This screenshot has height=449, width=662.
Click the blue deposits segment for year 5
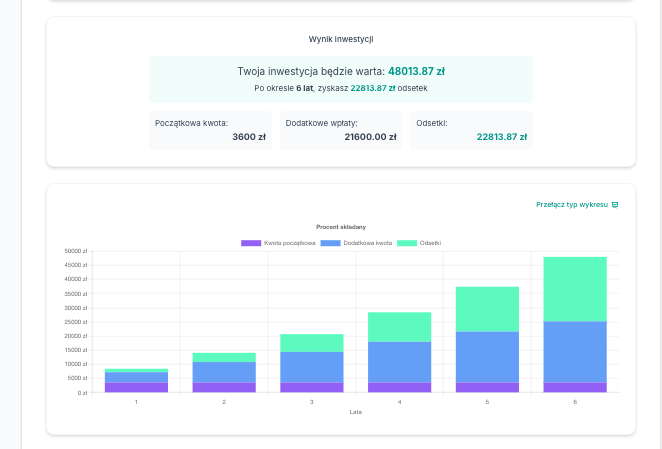tap(487, 357)
